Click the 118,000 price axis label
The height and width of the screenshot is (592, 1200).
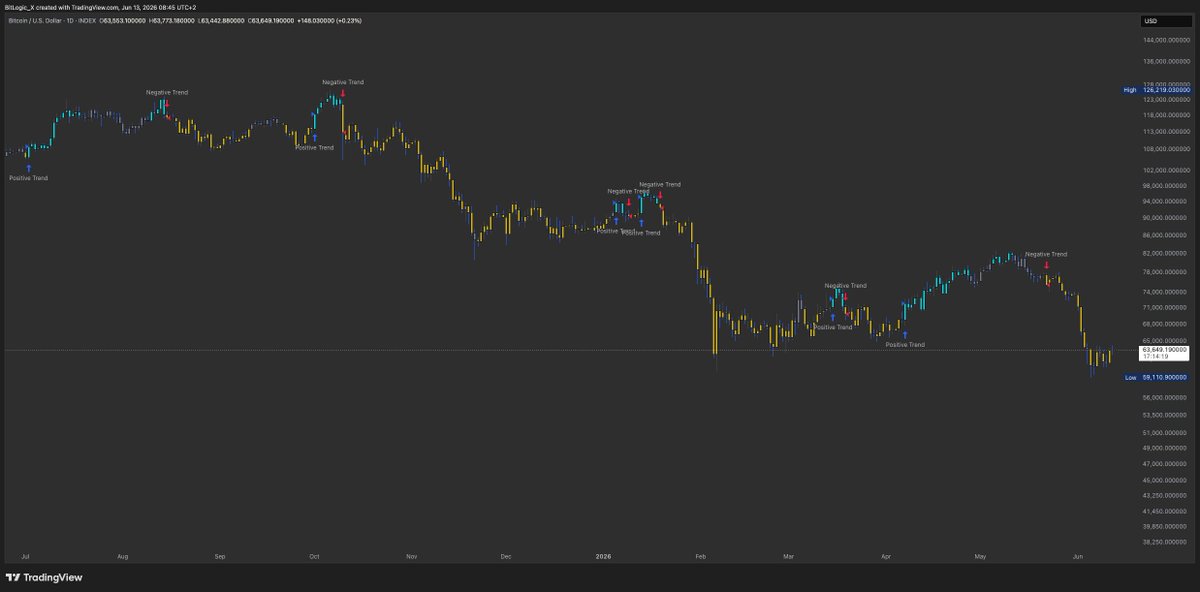click(x=1165, y=116)
